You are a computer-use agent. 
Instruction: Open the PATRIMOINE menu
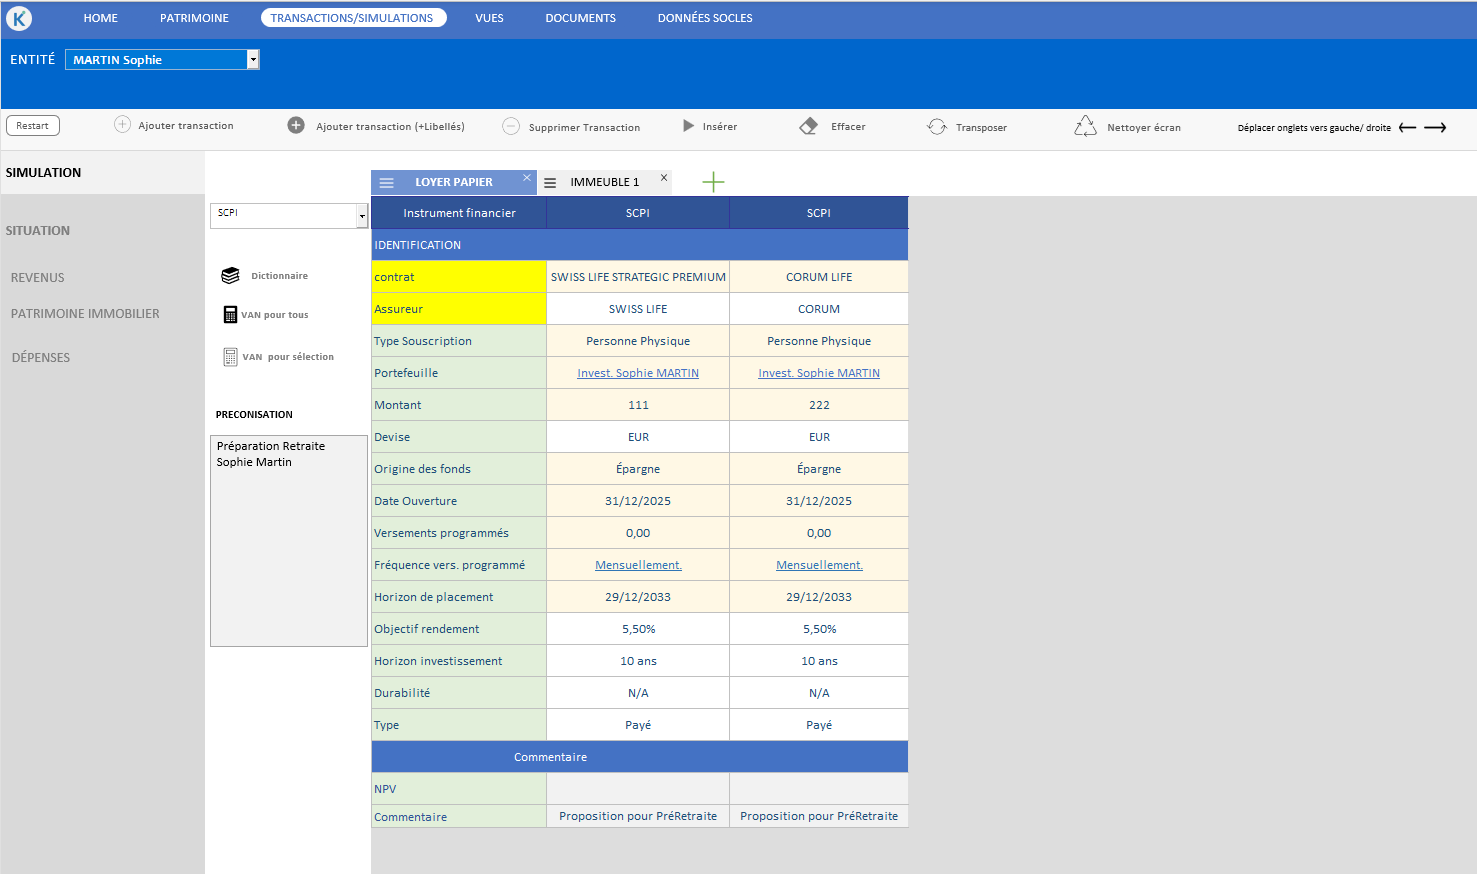194,18
